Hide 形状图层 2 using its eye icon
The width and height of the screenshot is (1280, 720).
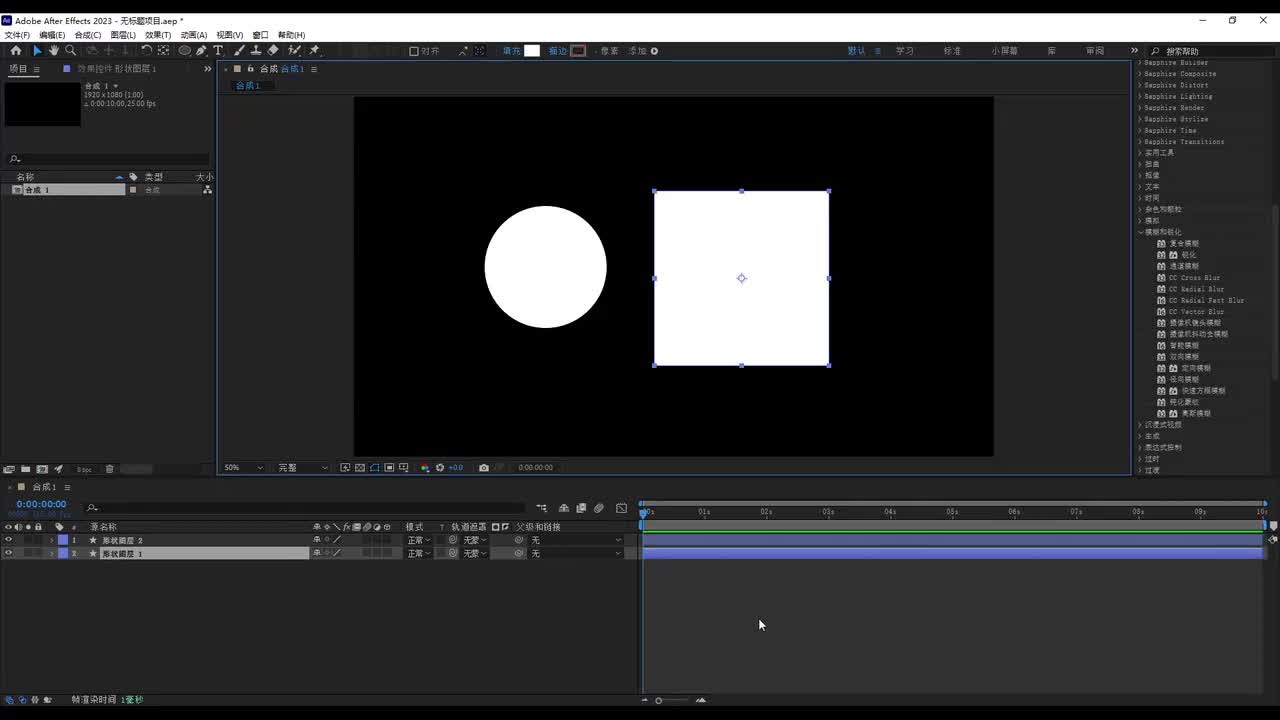point(9,540)
